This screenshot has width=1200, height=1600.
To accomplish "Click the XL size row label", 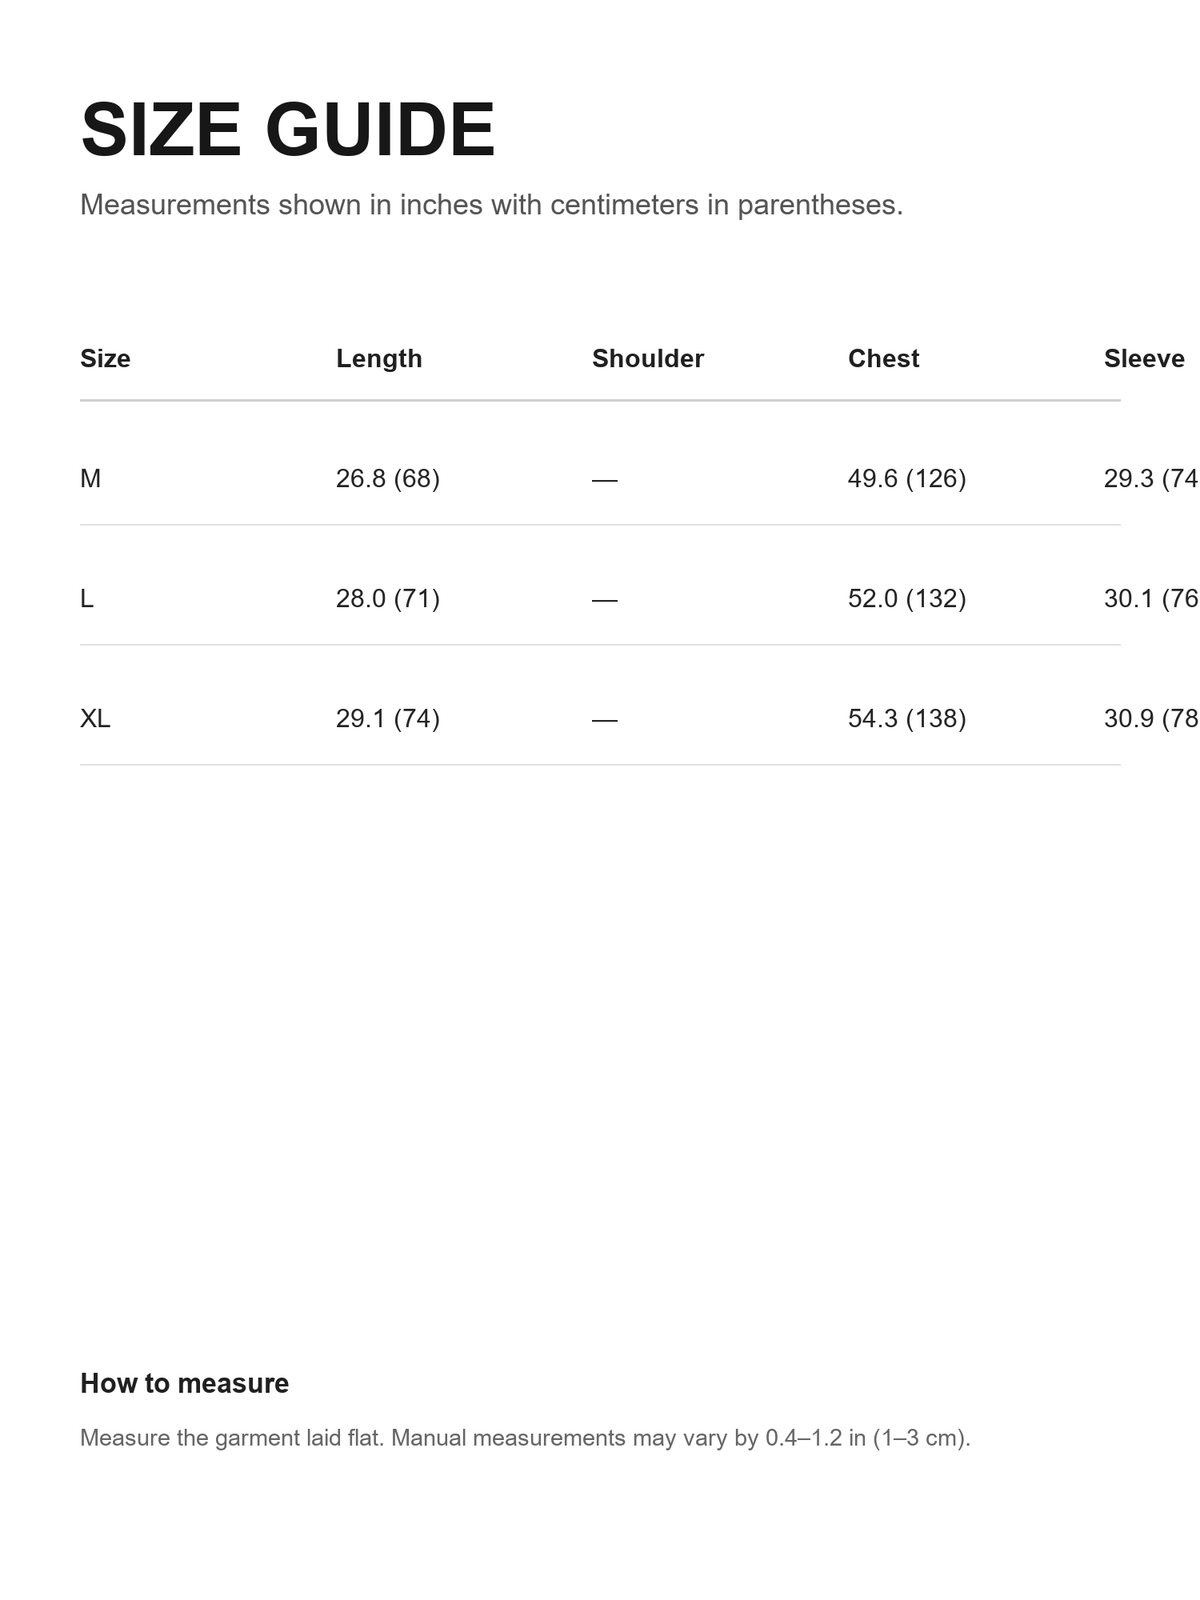I will (x=95, y=719).
